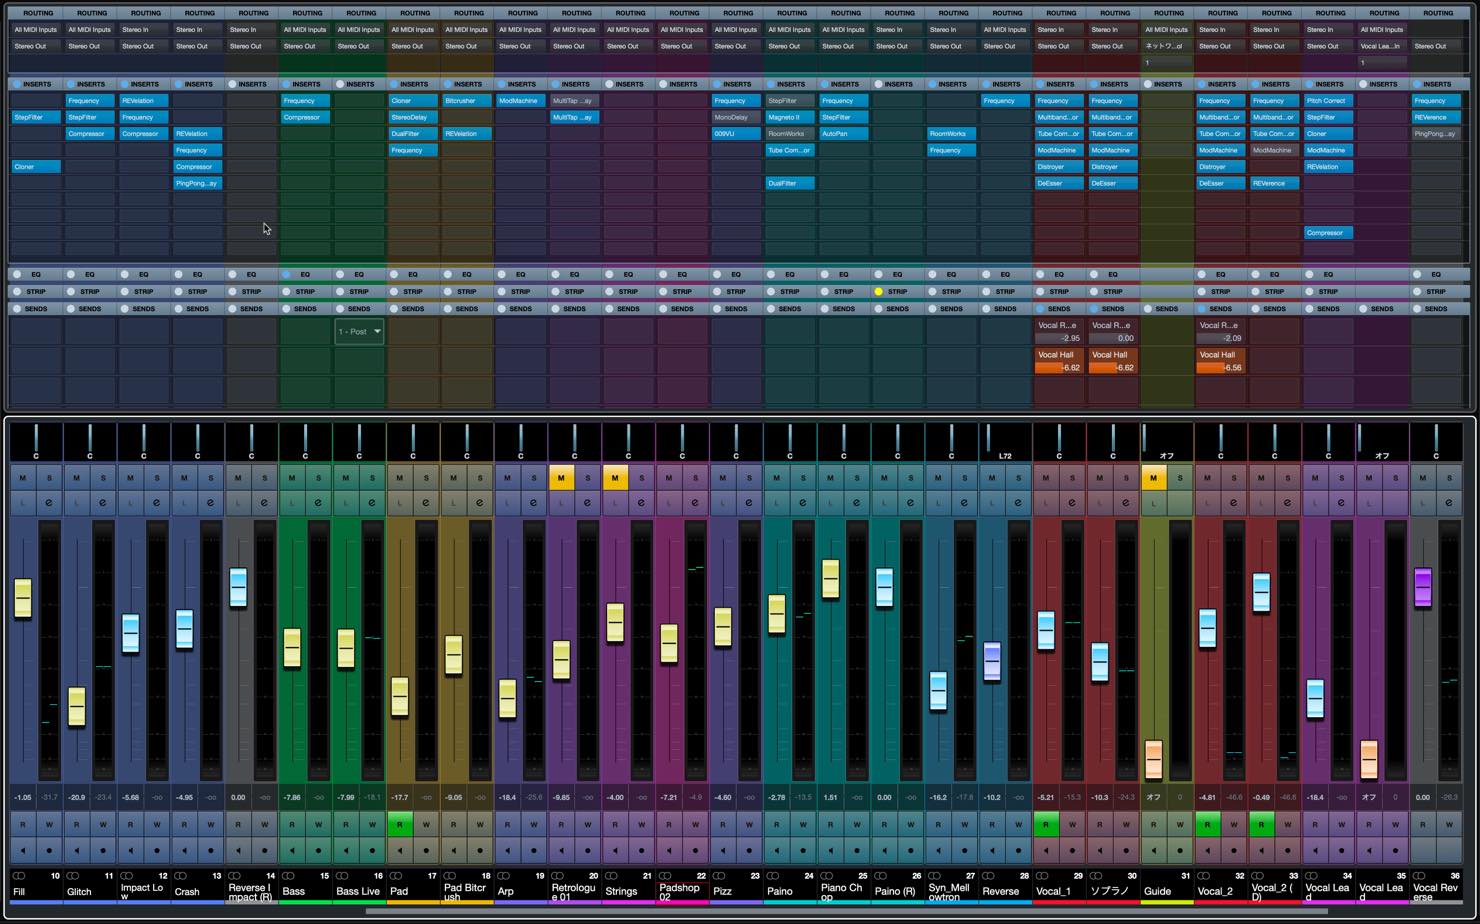The image size is (1480, 924).
Task: Bypass EQ on the Bass channel
Action: pyautogui.click(x=286, y=274)
